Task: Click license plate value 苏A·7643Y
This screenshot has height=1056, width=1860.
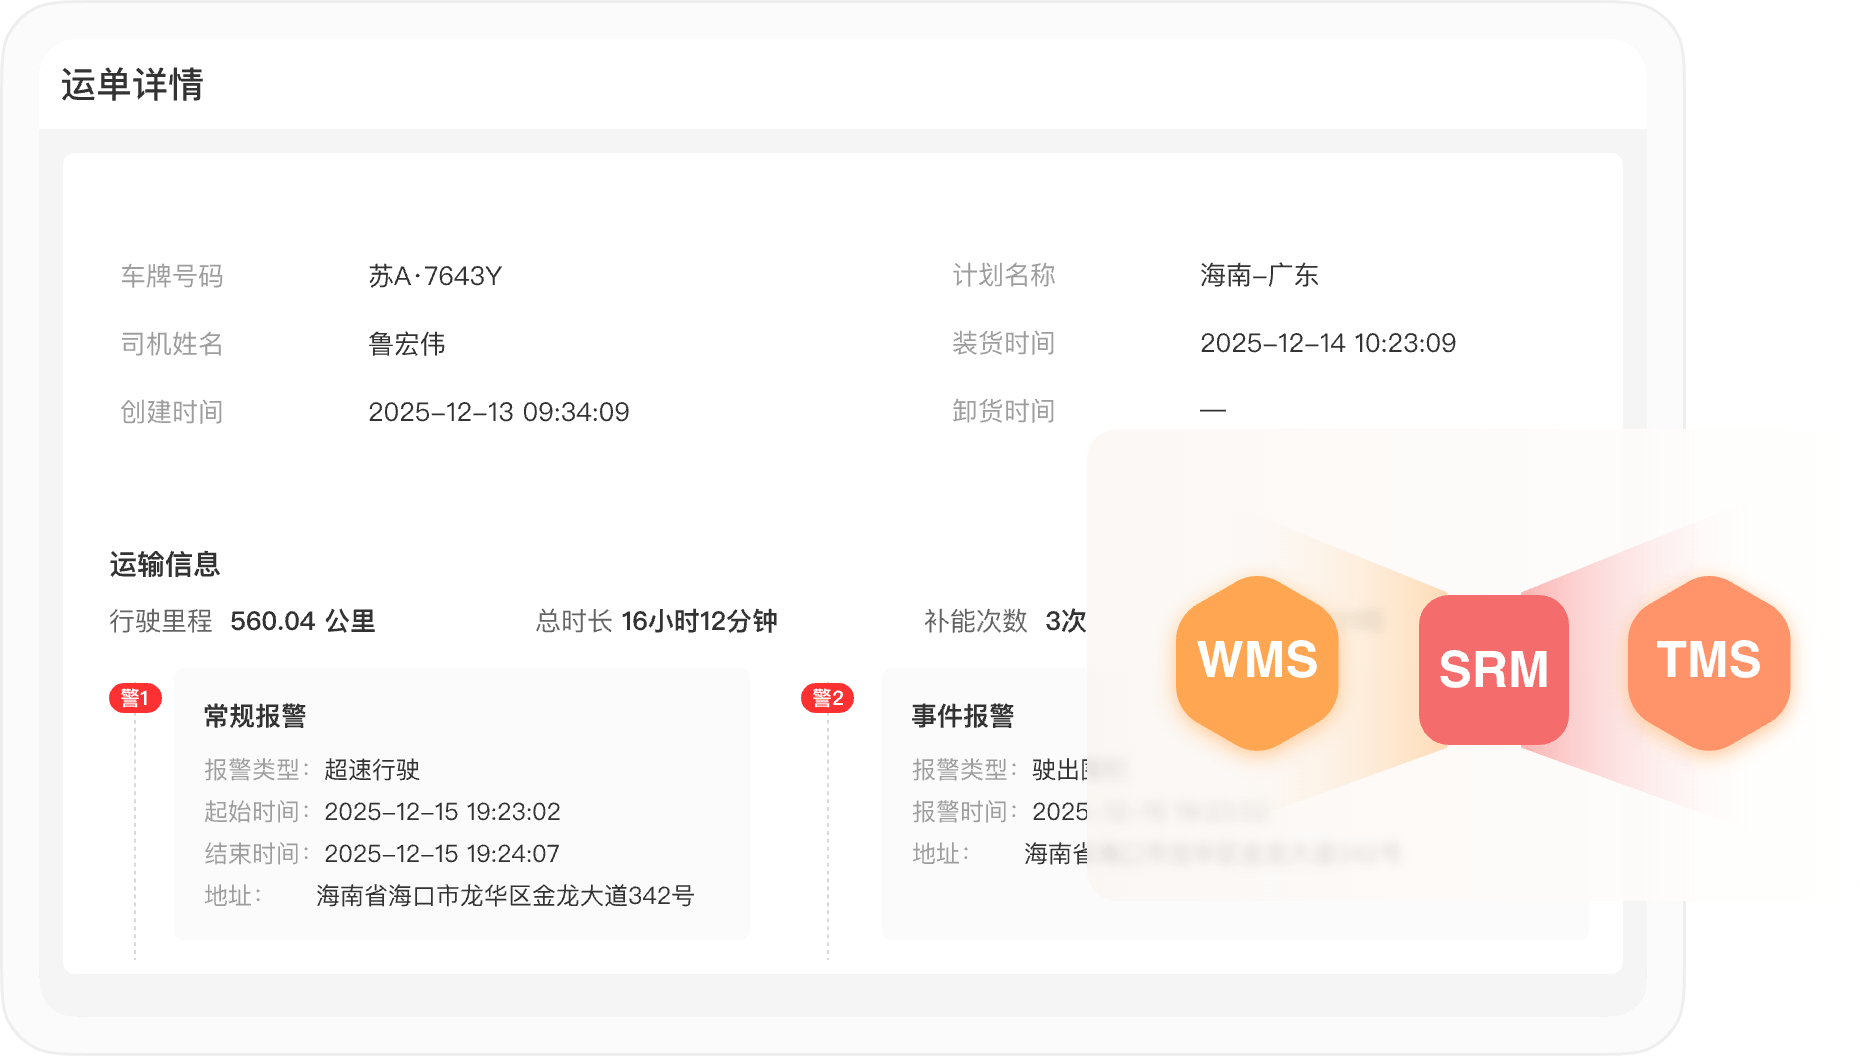Action: (x=435, y=276)
